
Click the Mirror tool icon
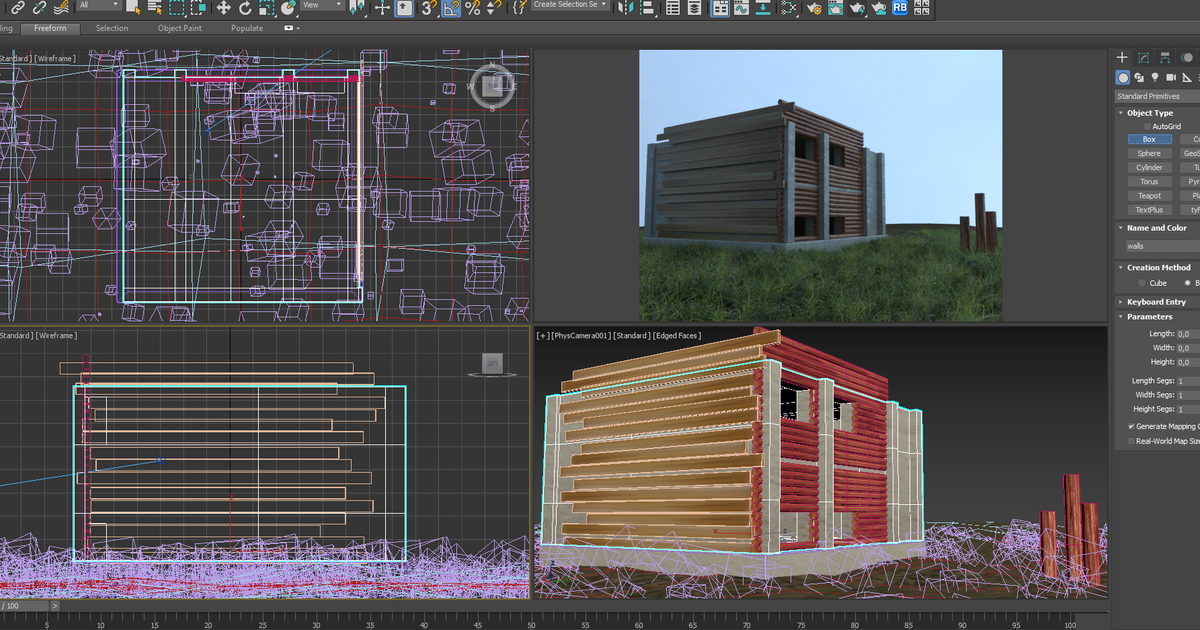[x=625, y=7]
